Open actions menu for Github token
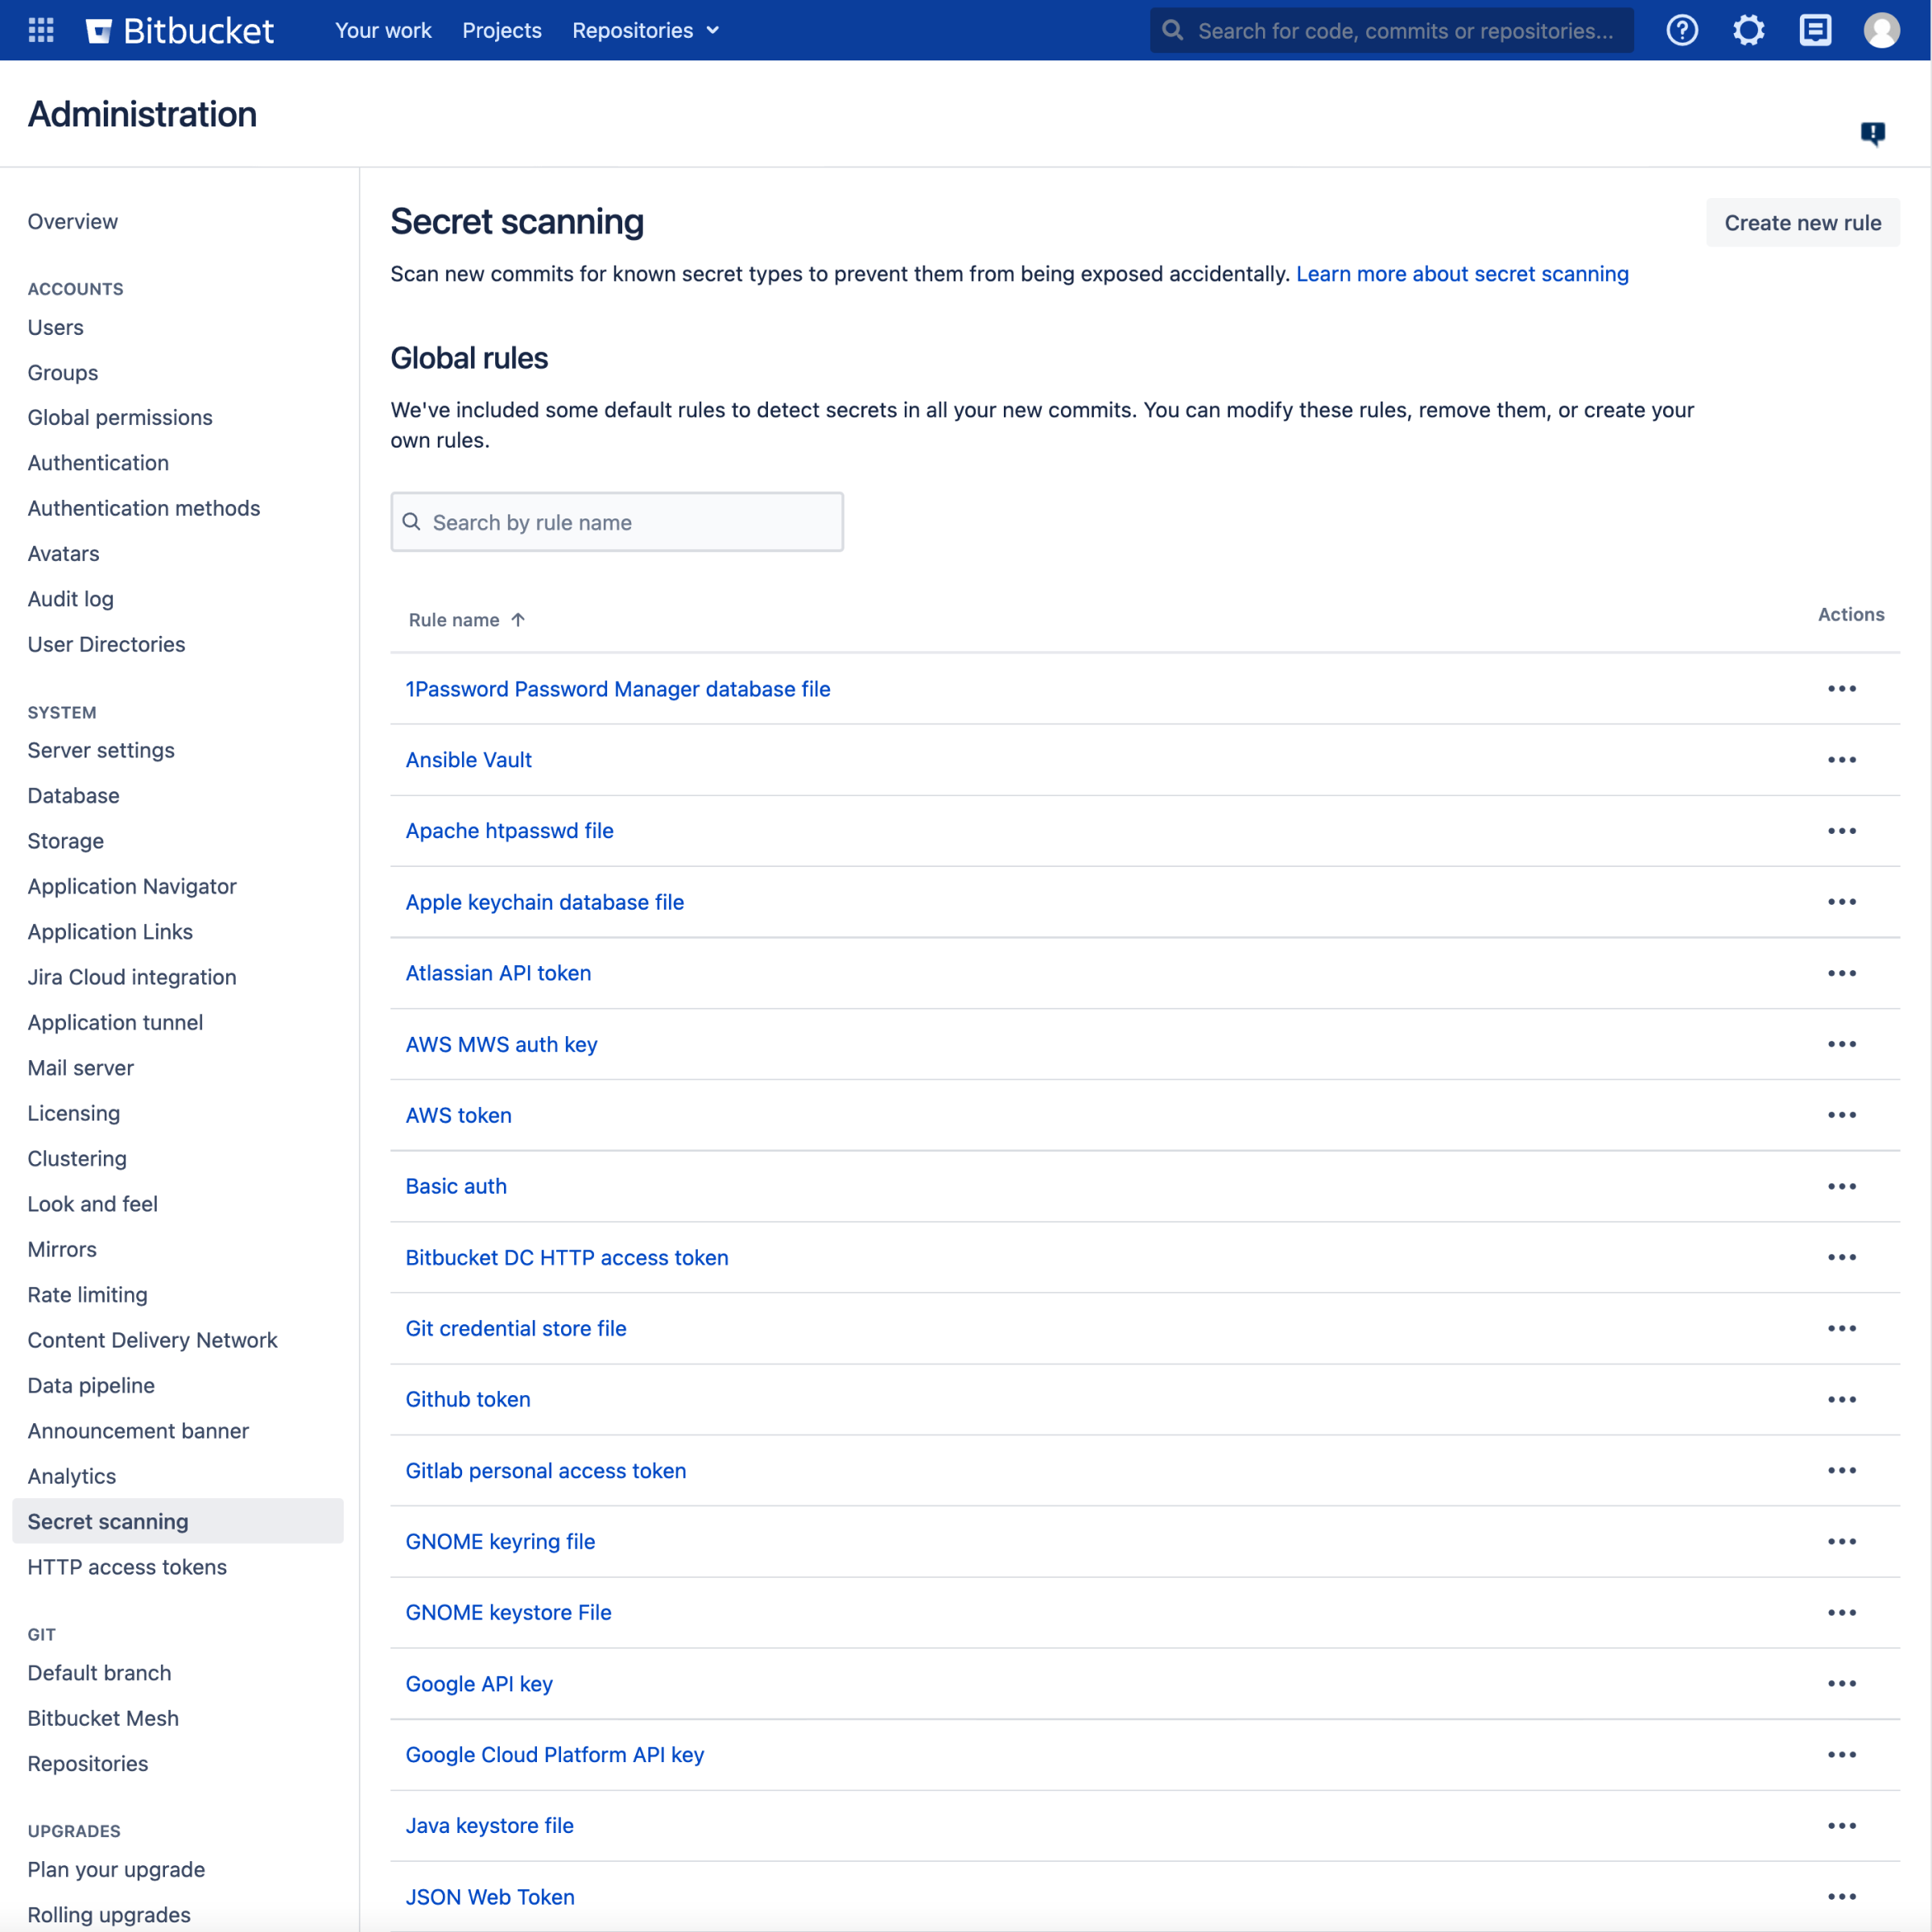Viewport: 1932px width, 1932px height. 1842,1399
